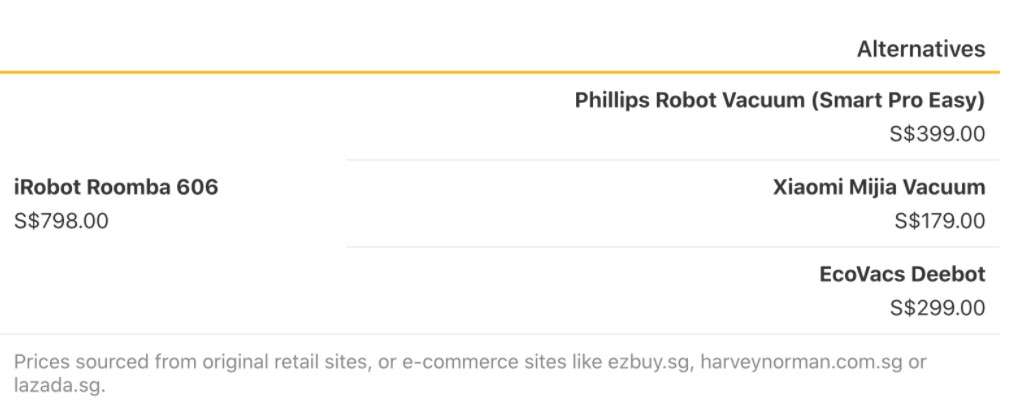This screenshot has height=420, width=1027.
Task: Select the EcoVacs Deebot alternative
Action: coord(902,274)
